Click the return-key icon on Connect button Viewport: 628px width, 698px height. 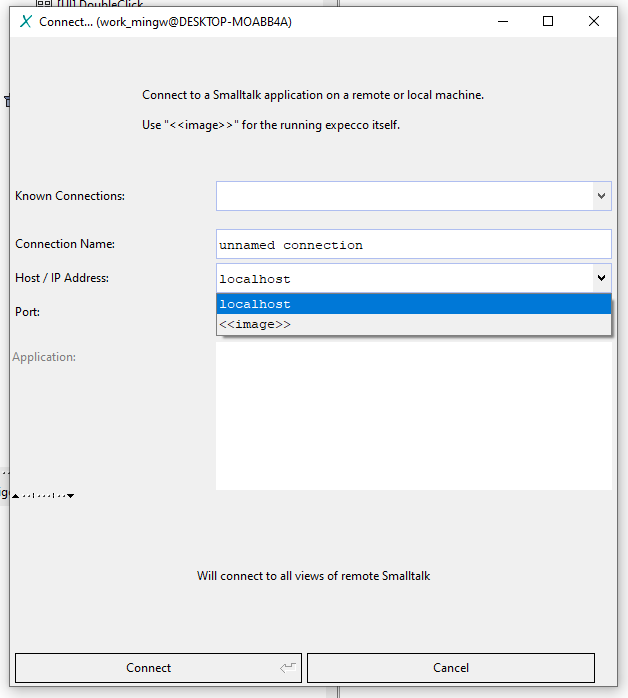point(288,668)
